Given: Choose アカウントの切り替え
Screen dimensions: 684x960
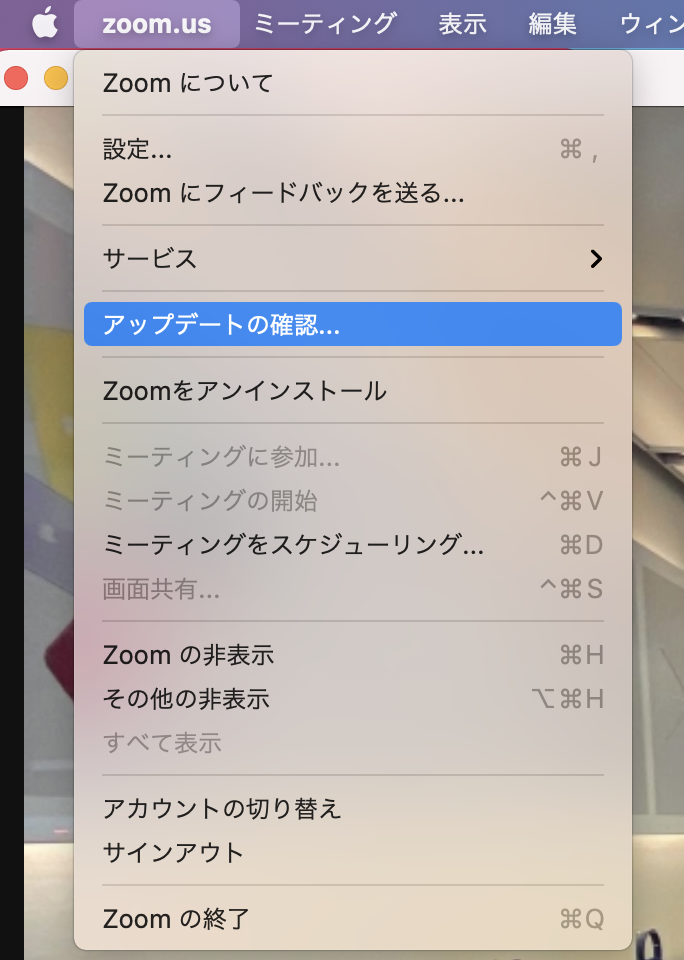Looking at the screenshot, I should [x=353, y=808].
